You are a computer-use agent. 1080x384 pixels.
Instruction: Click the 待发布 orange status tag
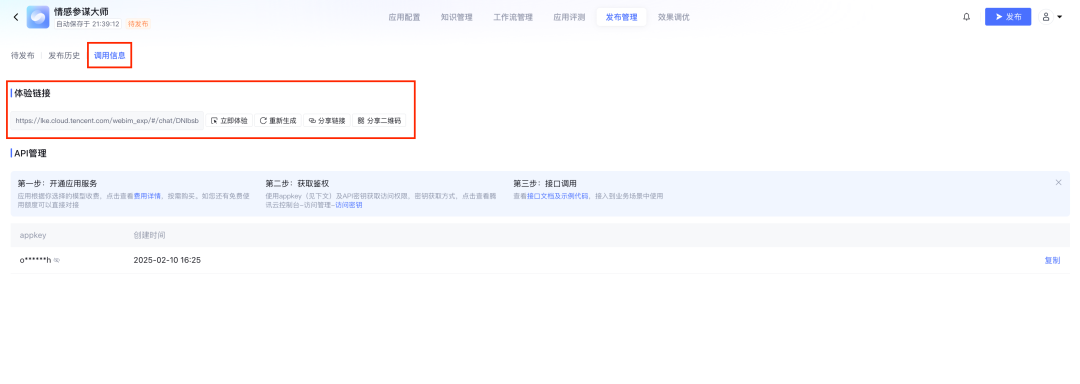coord(138,23)
